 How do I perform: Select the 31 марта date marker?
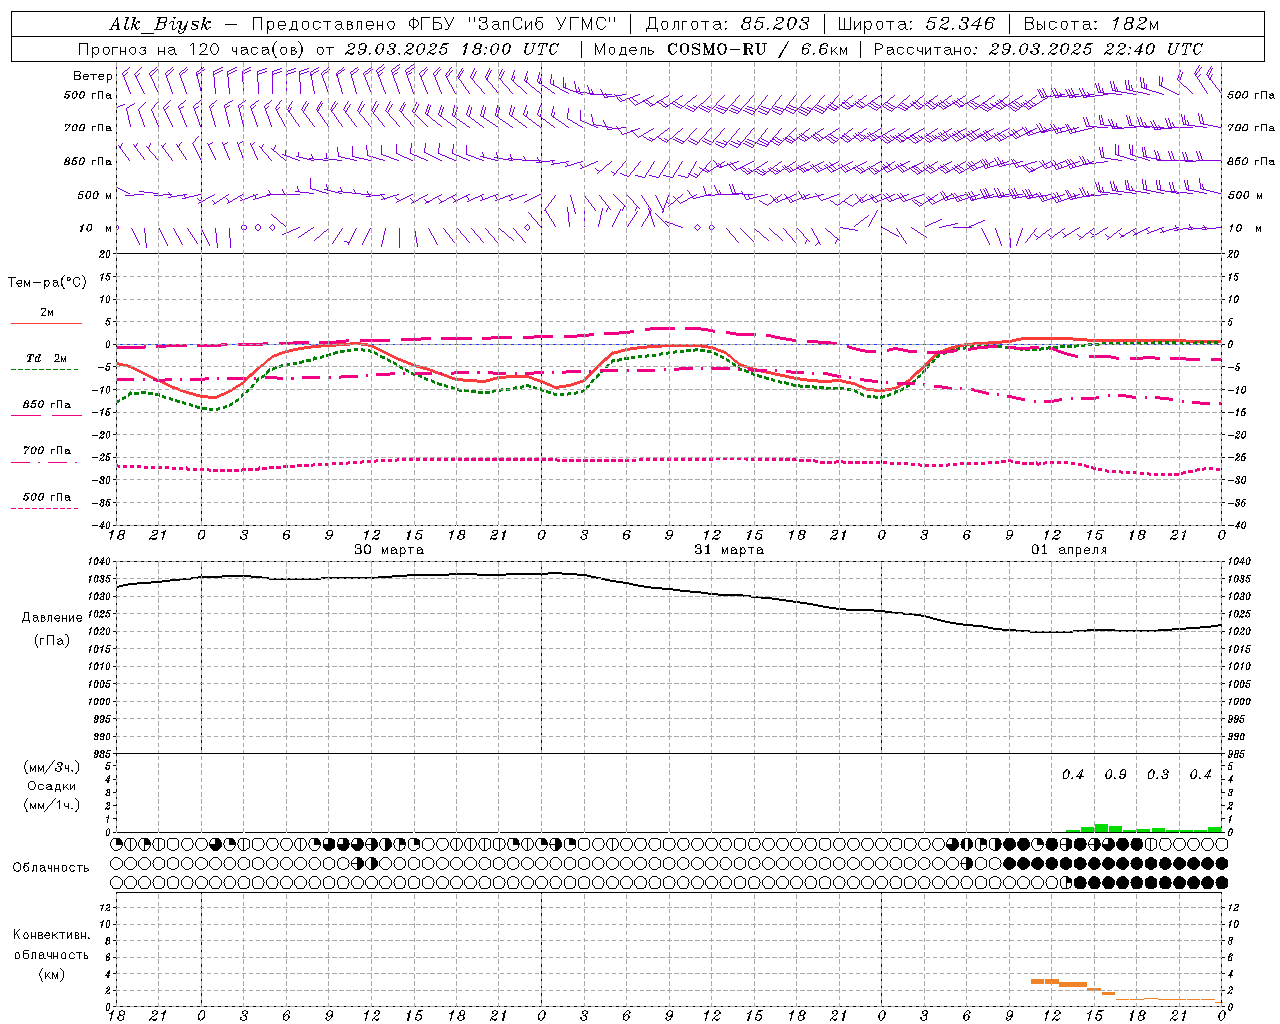coord(729,550)
